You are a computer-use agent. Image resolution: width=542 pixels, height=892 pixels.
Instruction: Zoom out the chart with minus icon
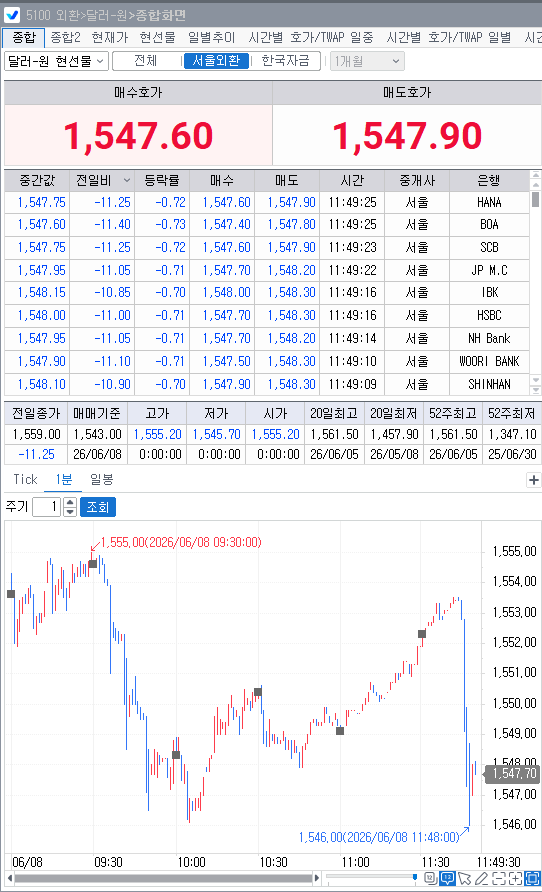tap(499, 878)
